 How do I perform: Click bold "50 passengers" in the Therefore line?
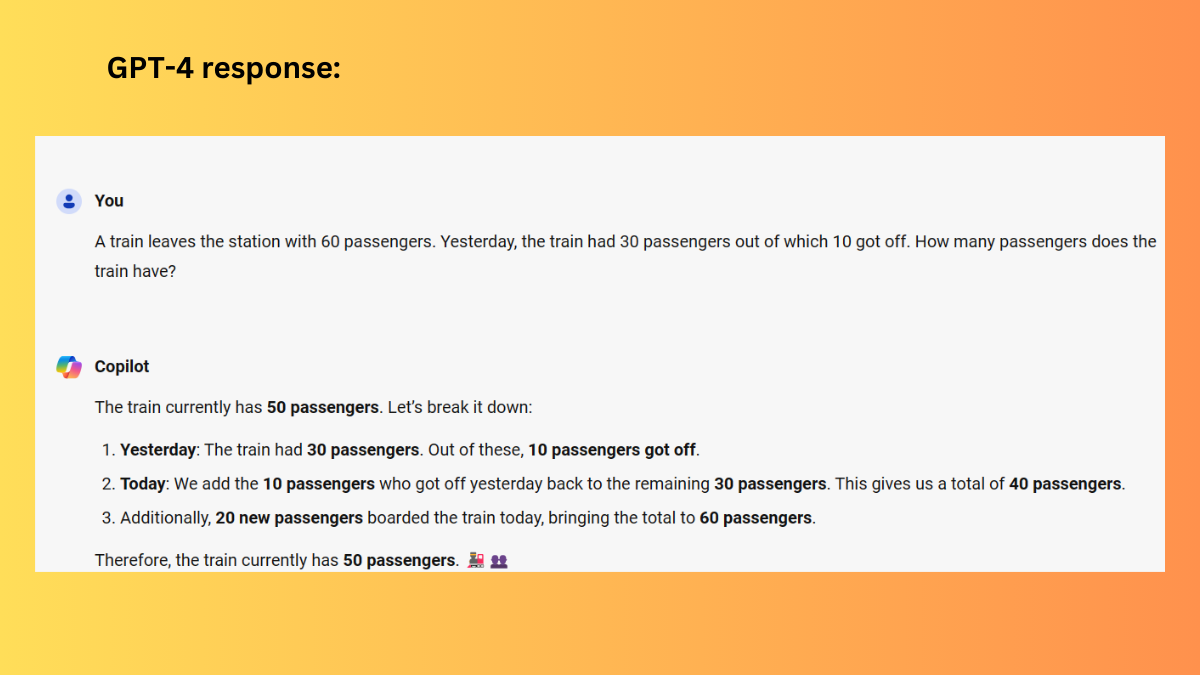tap(399, 561)
